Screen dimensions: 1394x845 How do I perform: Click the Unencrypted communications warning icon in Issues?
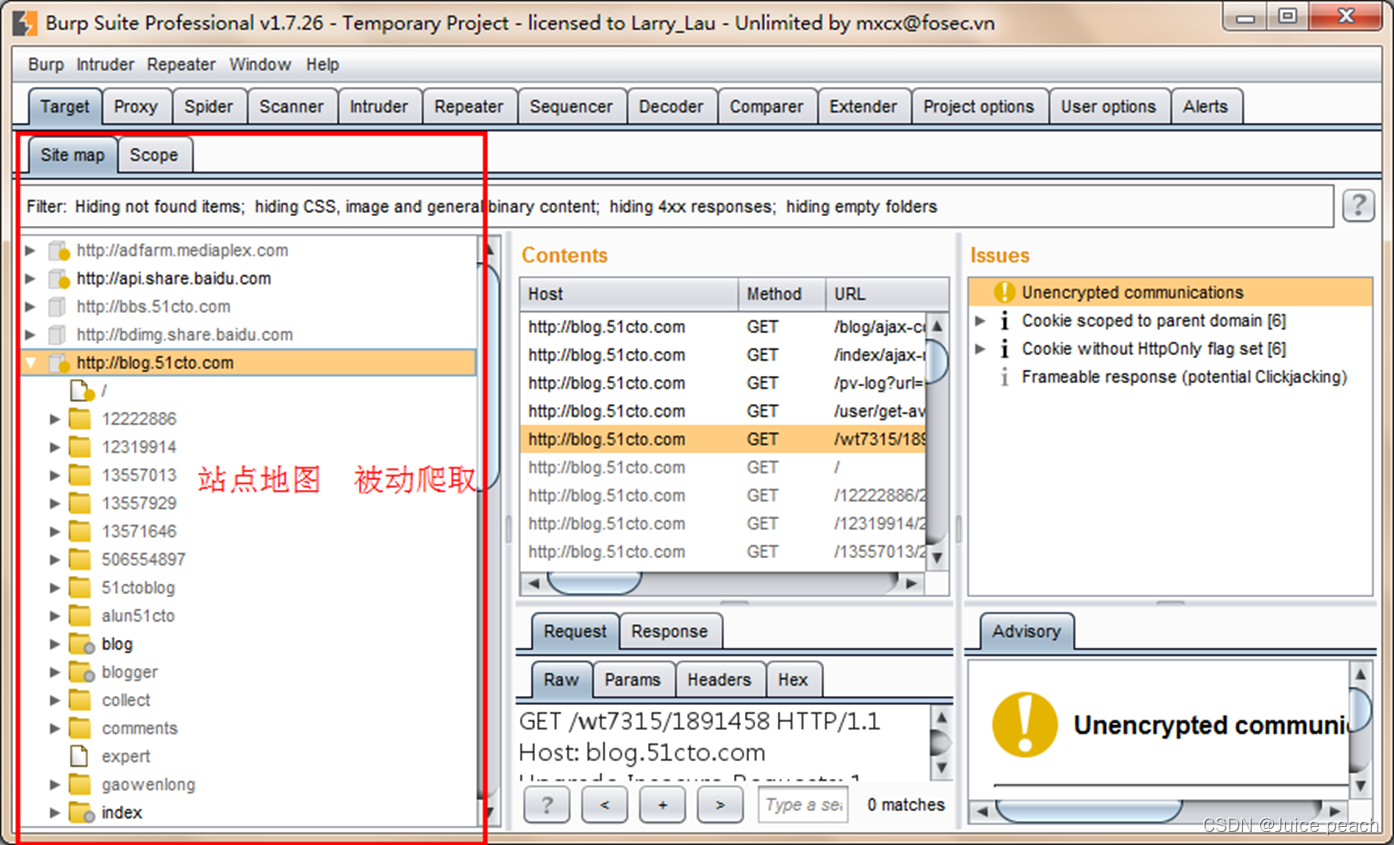(1004, 292)
